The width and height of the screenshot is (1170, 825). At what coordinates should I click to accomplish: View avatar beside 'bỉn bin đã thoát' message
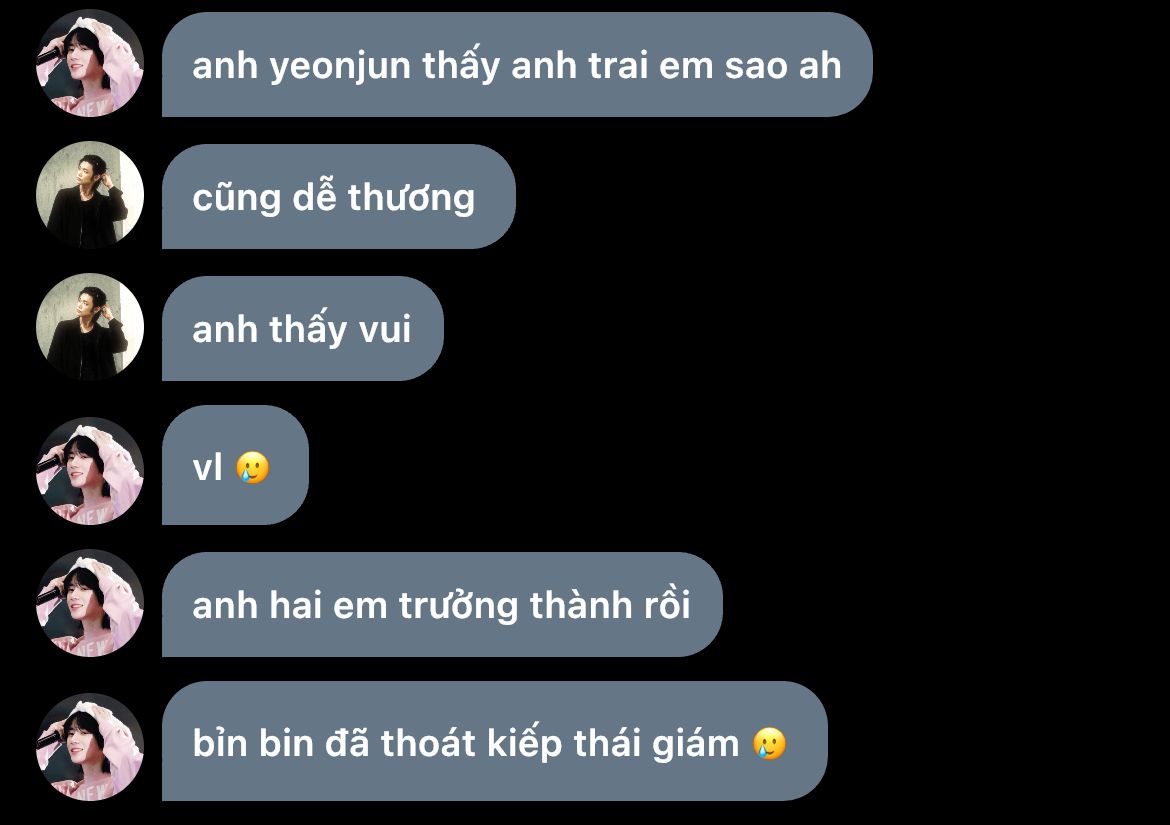point(90,747)
